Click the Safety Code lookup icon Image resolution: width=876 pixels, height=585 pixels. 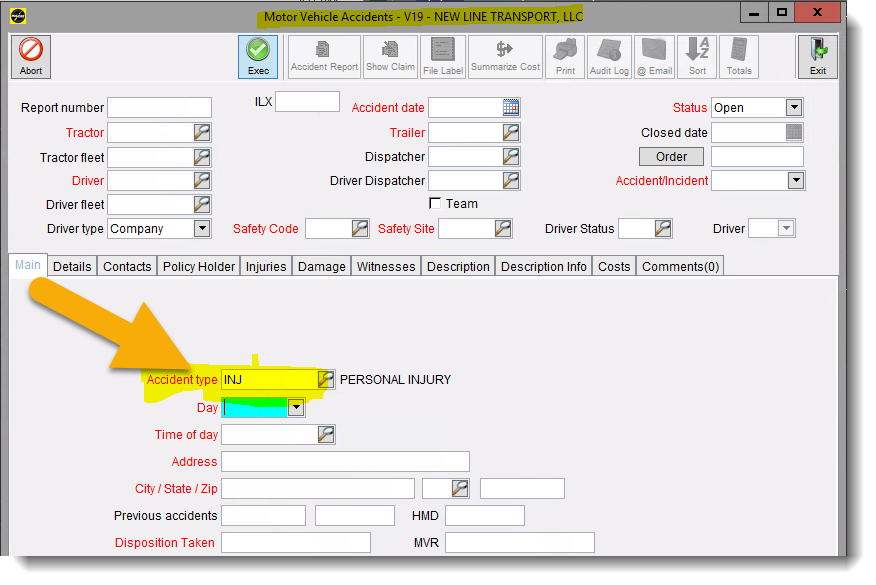point(360,229)
